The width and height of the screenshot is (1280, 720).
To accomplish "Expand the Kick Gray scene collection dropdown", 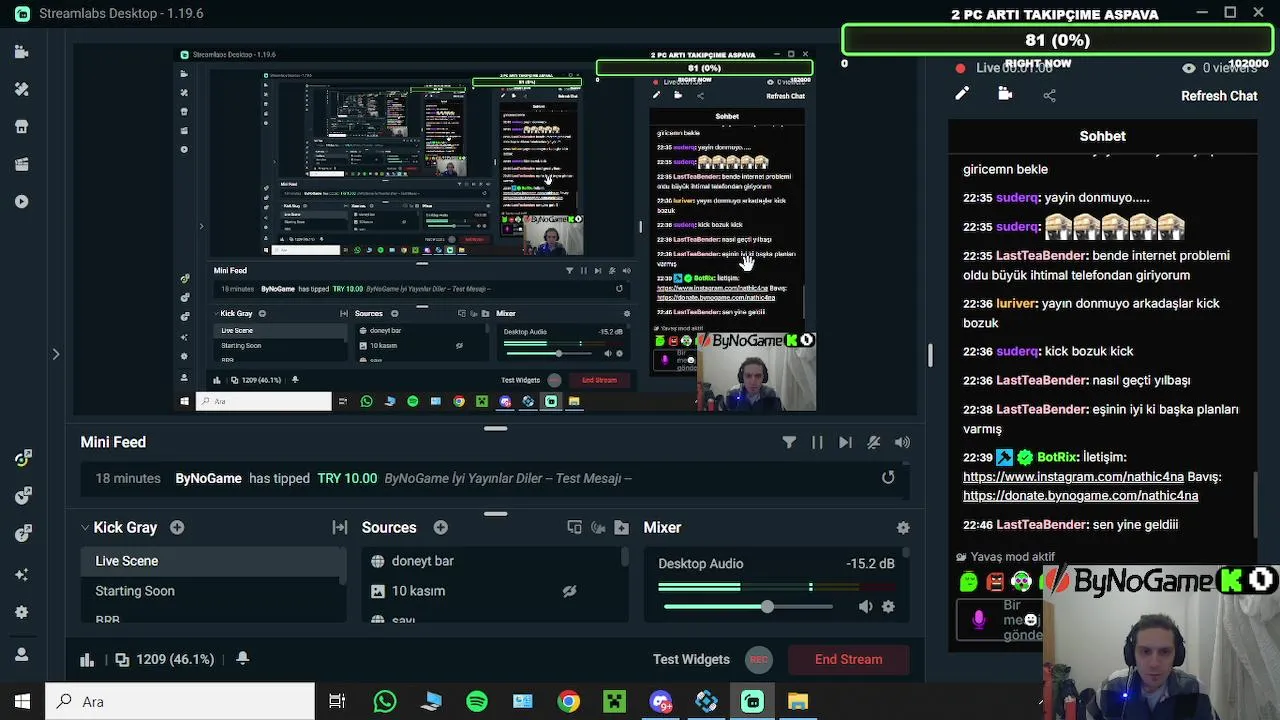I will [86, 527].
